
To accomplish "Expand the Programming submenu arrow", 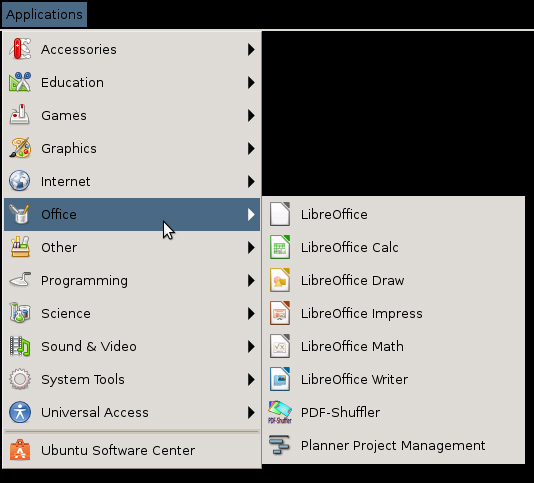I will 251,280.
